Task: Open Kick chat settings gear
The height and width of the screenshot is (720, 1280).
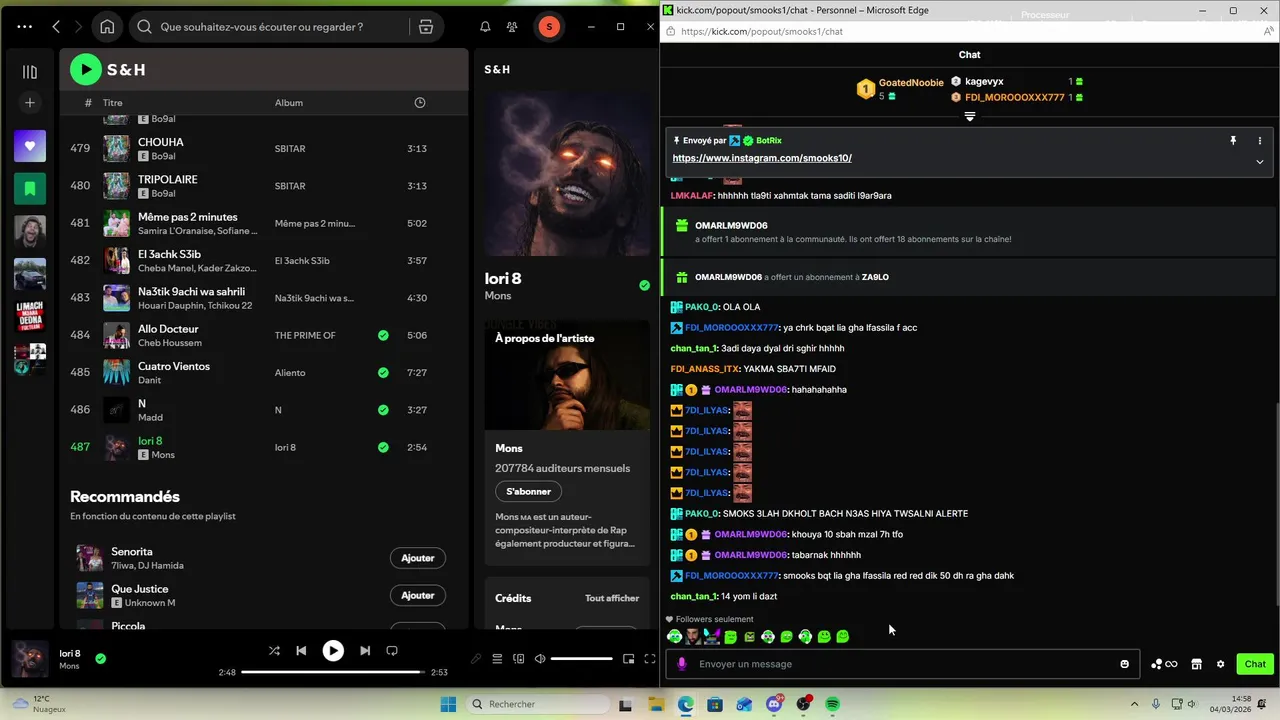Action: 1220,664
